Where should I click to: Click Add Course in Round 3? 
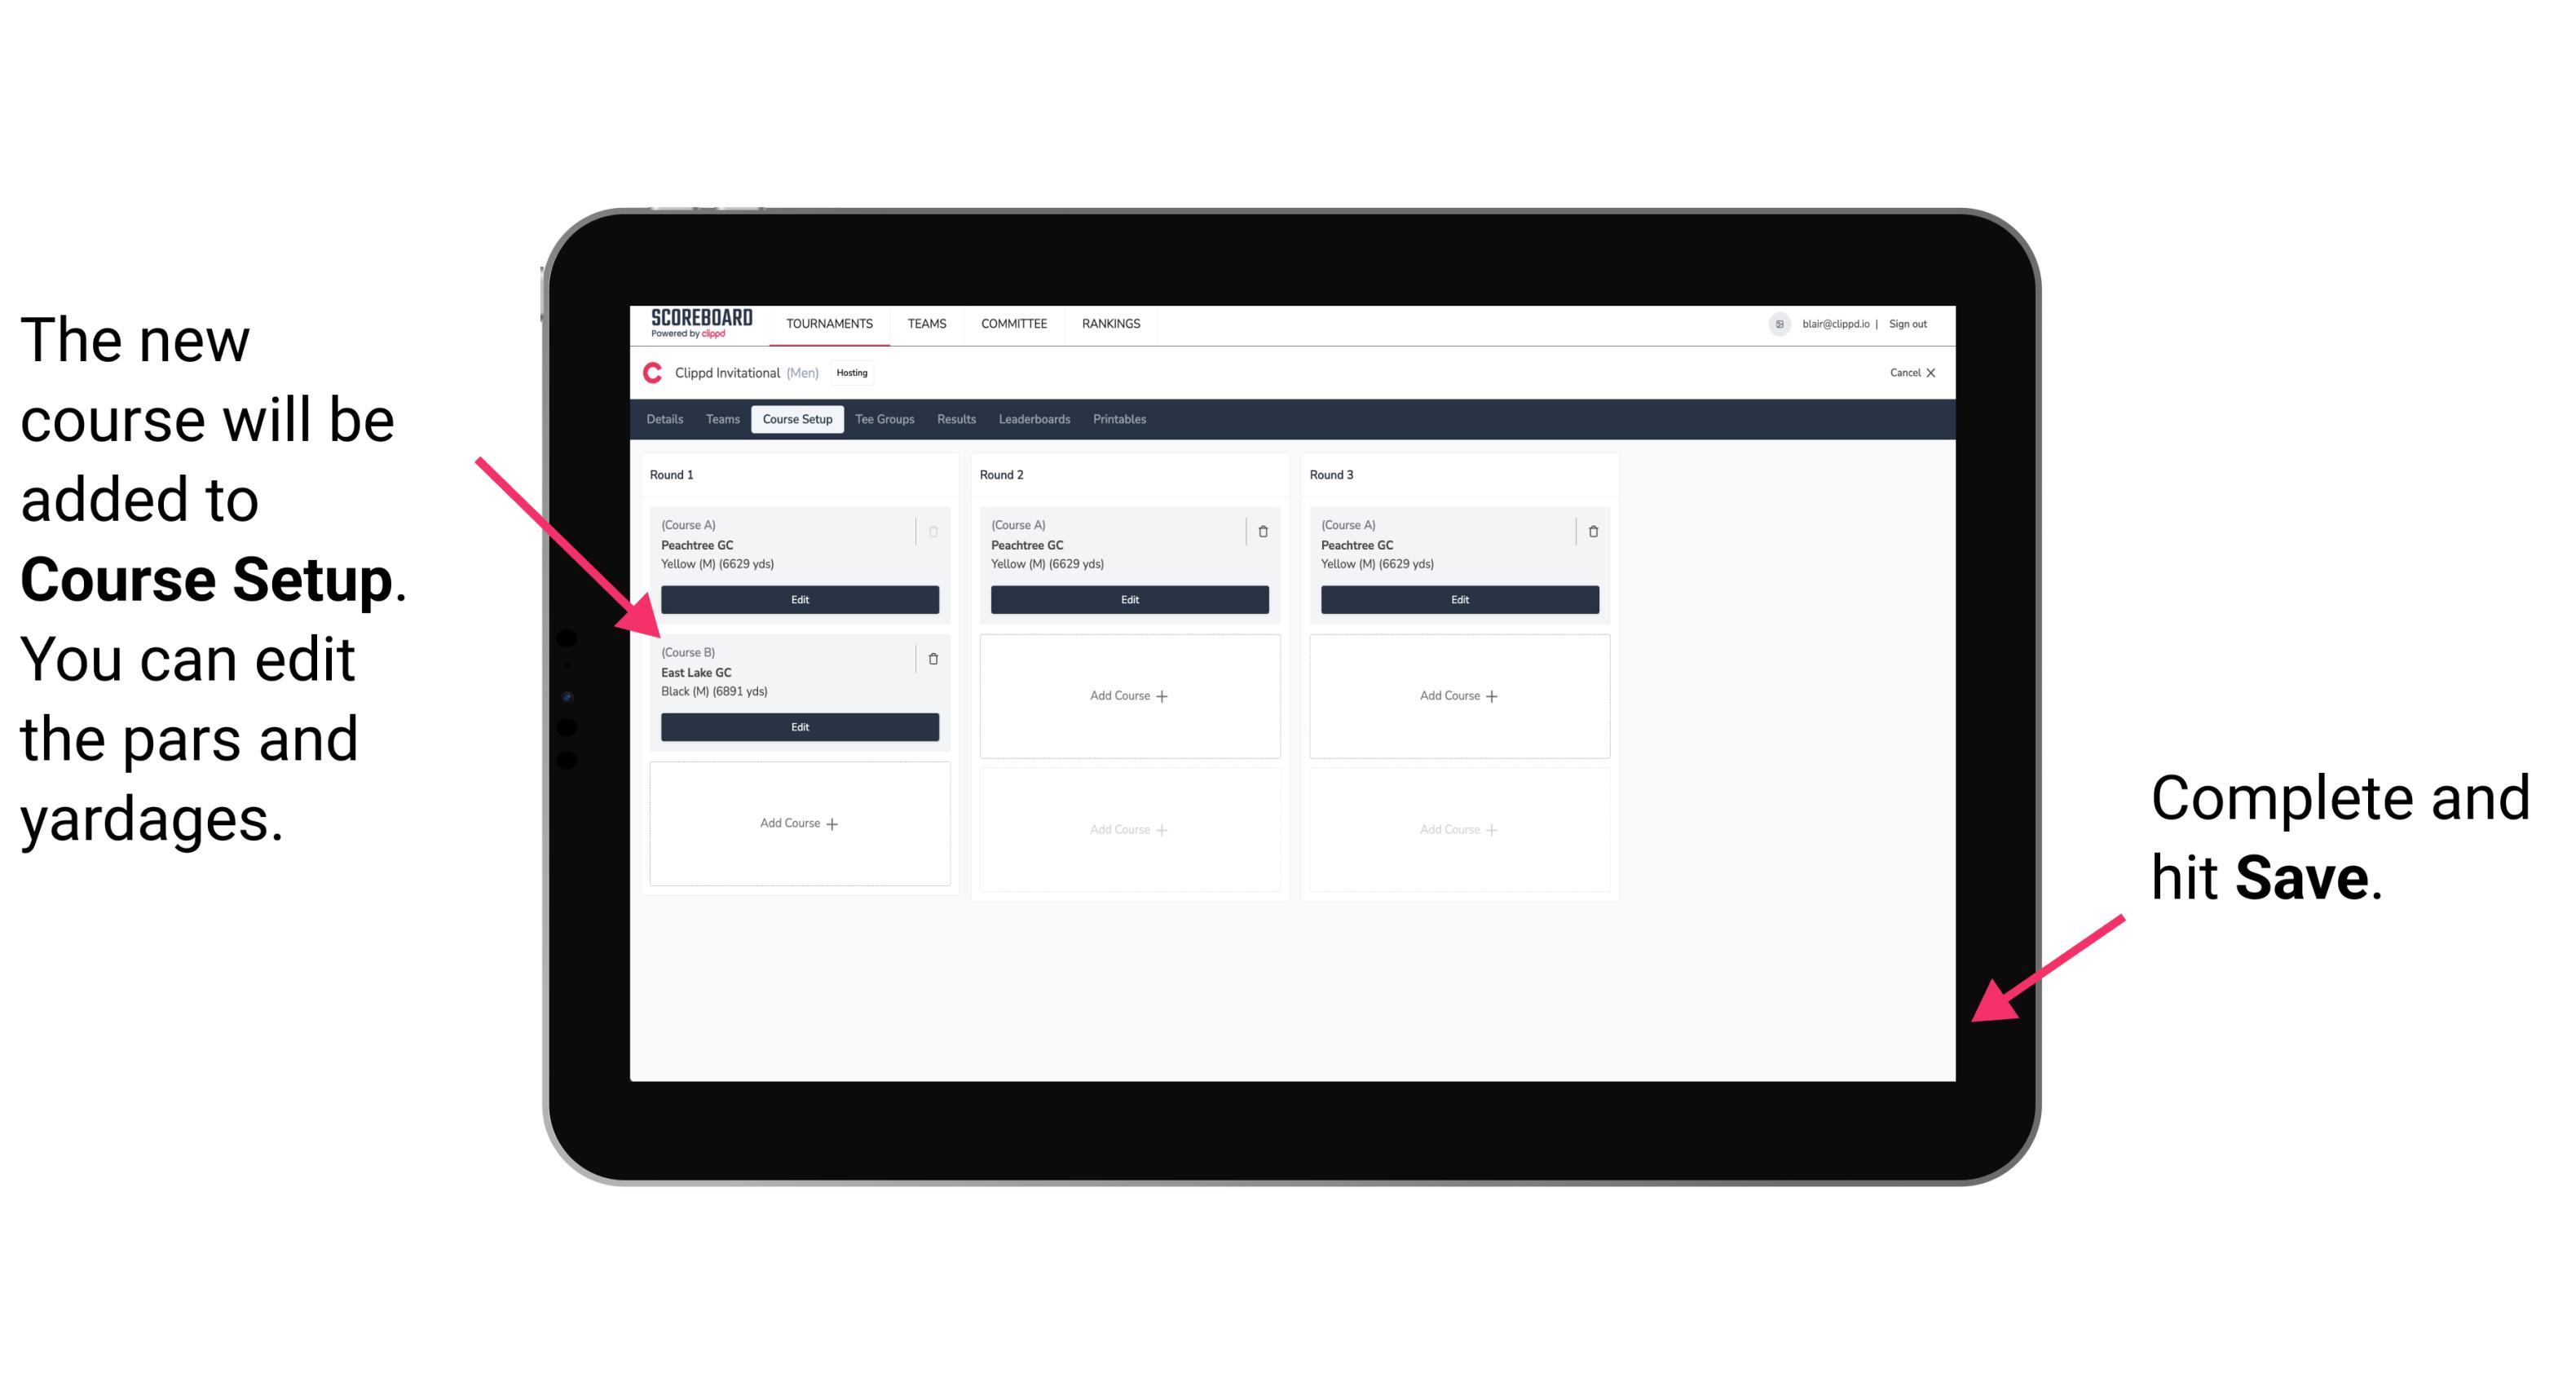click(1458, 693)
